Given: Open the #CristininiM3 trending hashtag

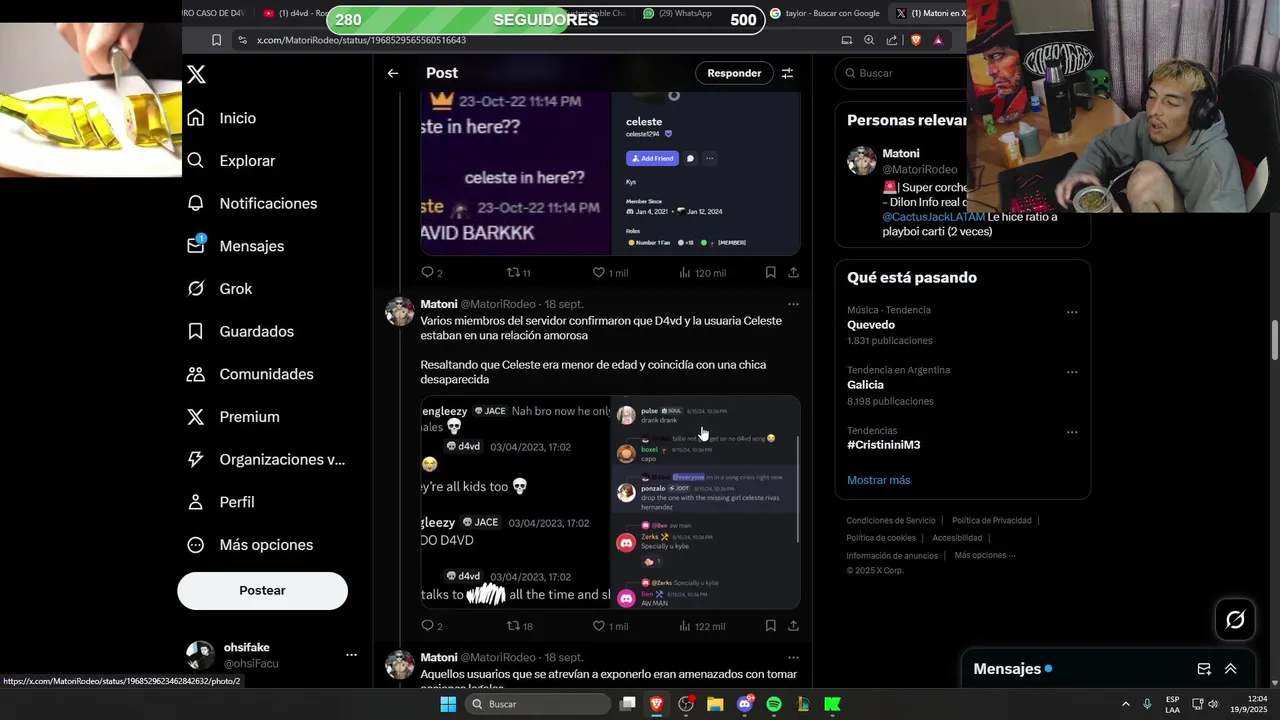Looking at the screenshot, I should coord(883,445).
